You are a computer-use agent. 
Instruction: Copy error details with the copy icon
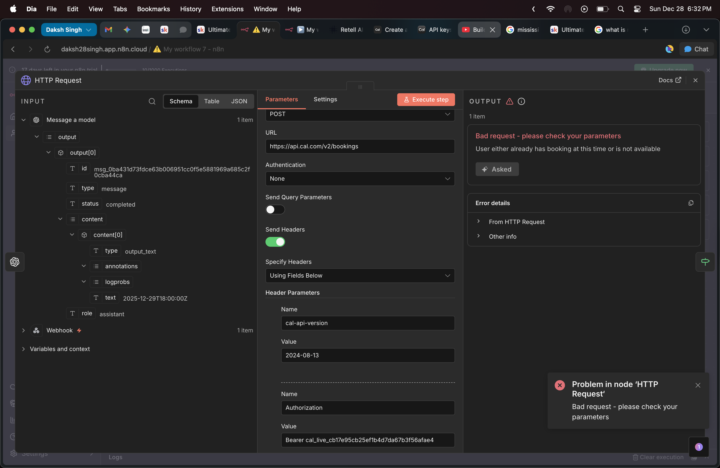(691, 202)
